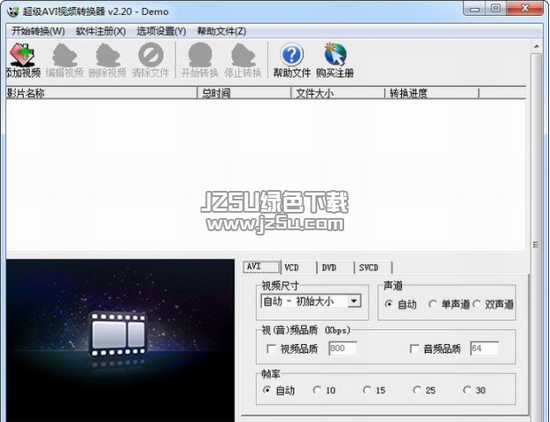The height and width of the screenshot is (422, 550).
Task: Select frame rate 10 radio button
Action: coord(317,390)
